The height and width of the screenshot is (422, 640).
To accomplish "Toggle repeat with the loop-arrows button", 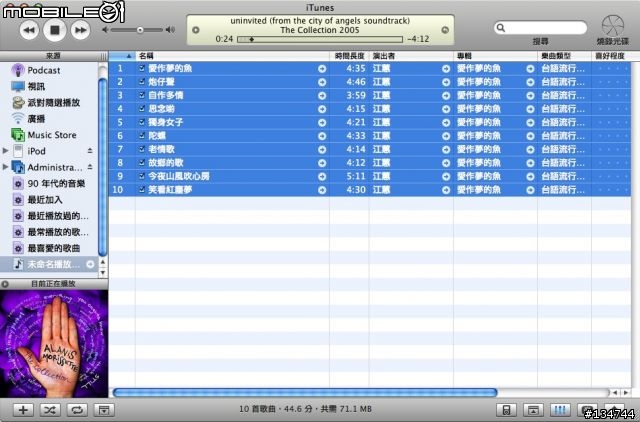I will point(77,410).
